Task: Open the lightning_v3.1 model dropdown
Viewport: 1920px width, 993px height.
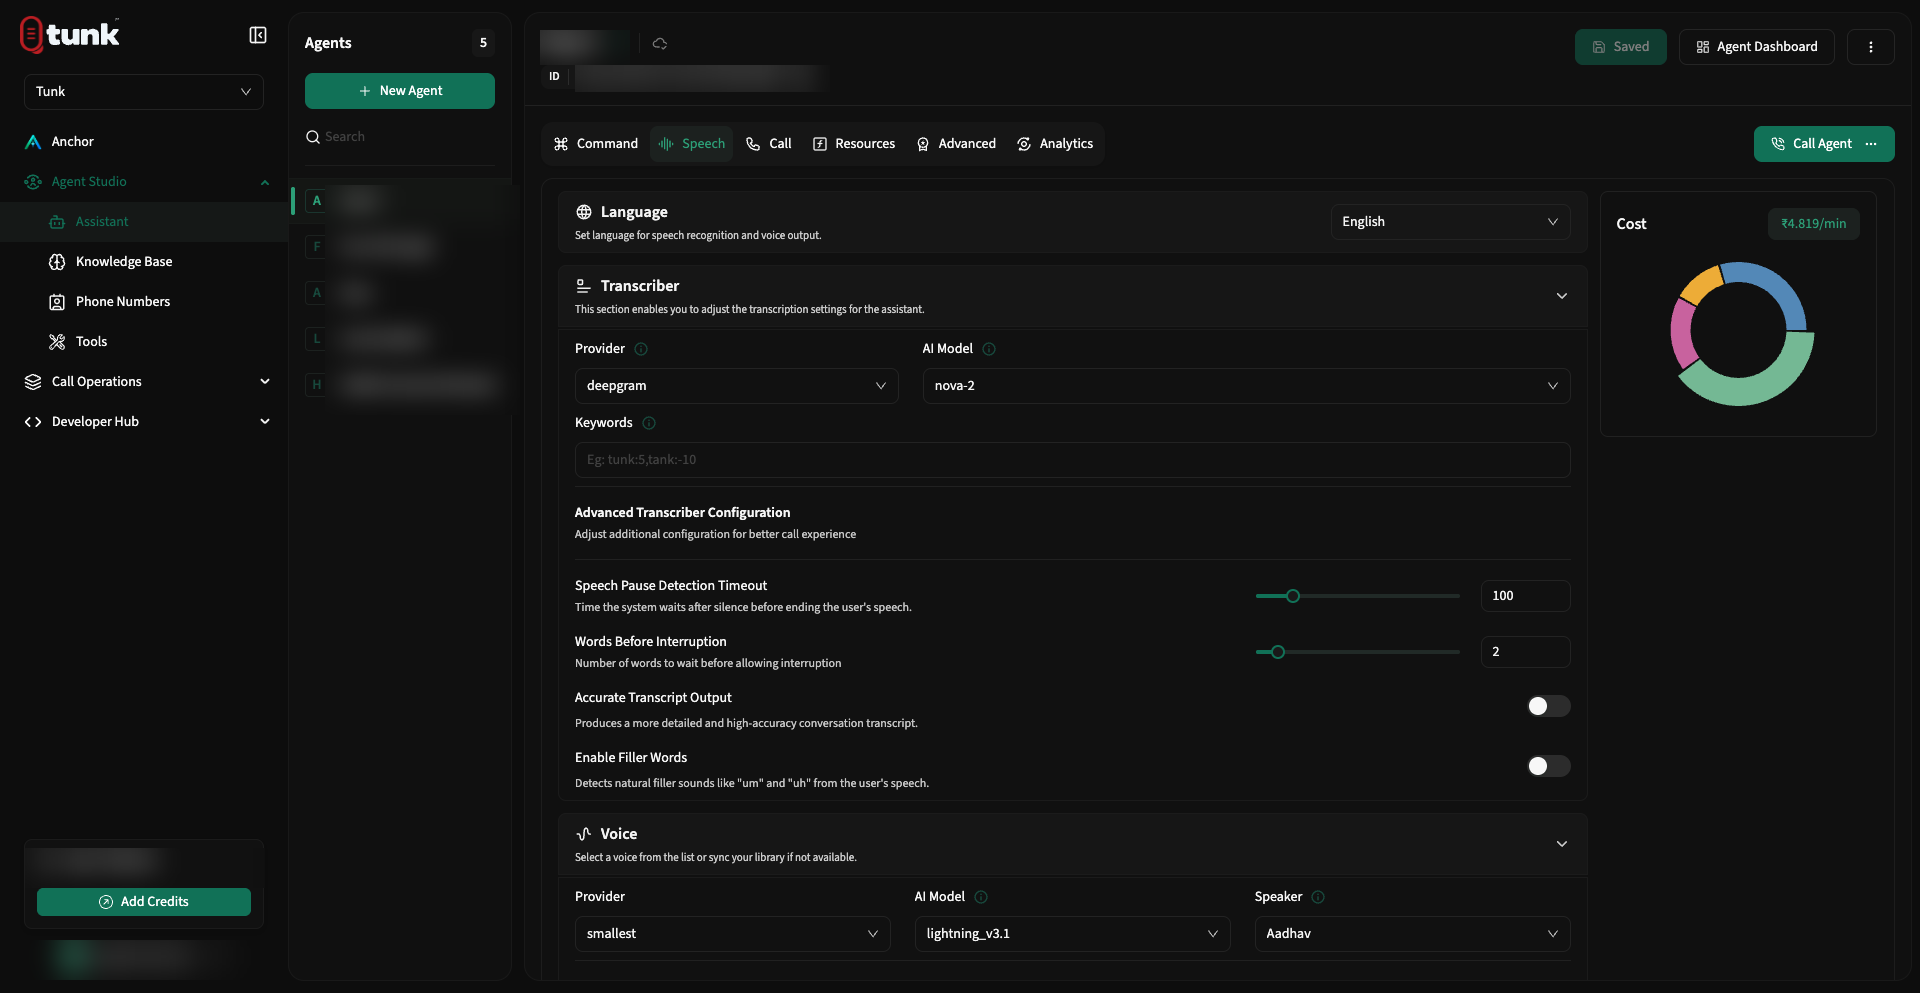Action: pyautogui.click(x=1072, y=934)
